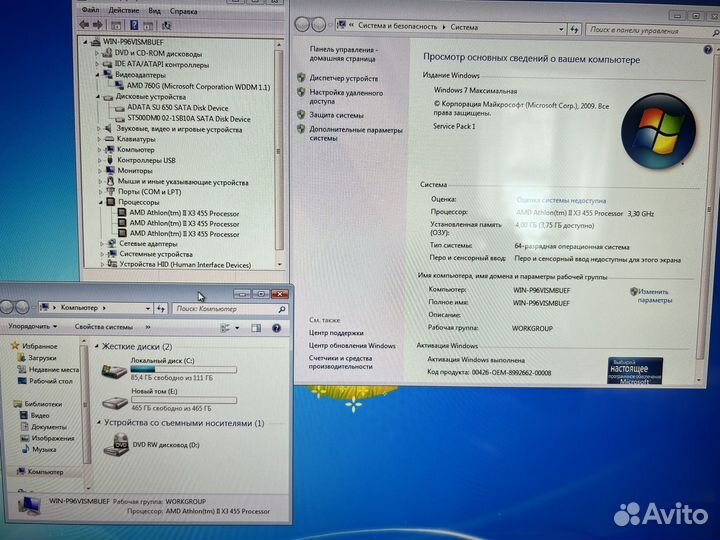The image size is (720, 540).
Task: Collapse the Видеоадаптеры node
Action: [x=97, y=74]
